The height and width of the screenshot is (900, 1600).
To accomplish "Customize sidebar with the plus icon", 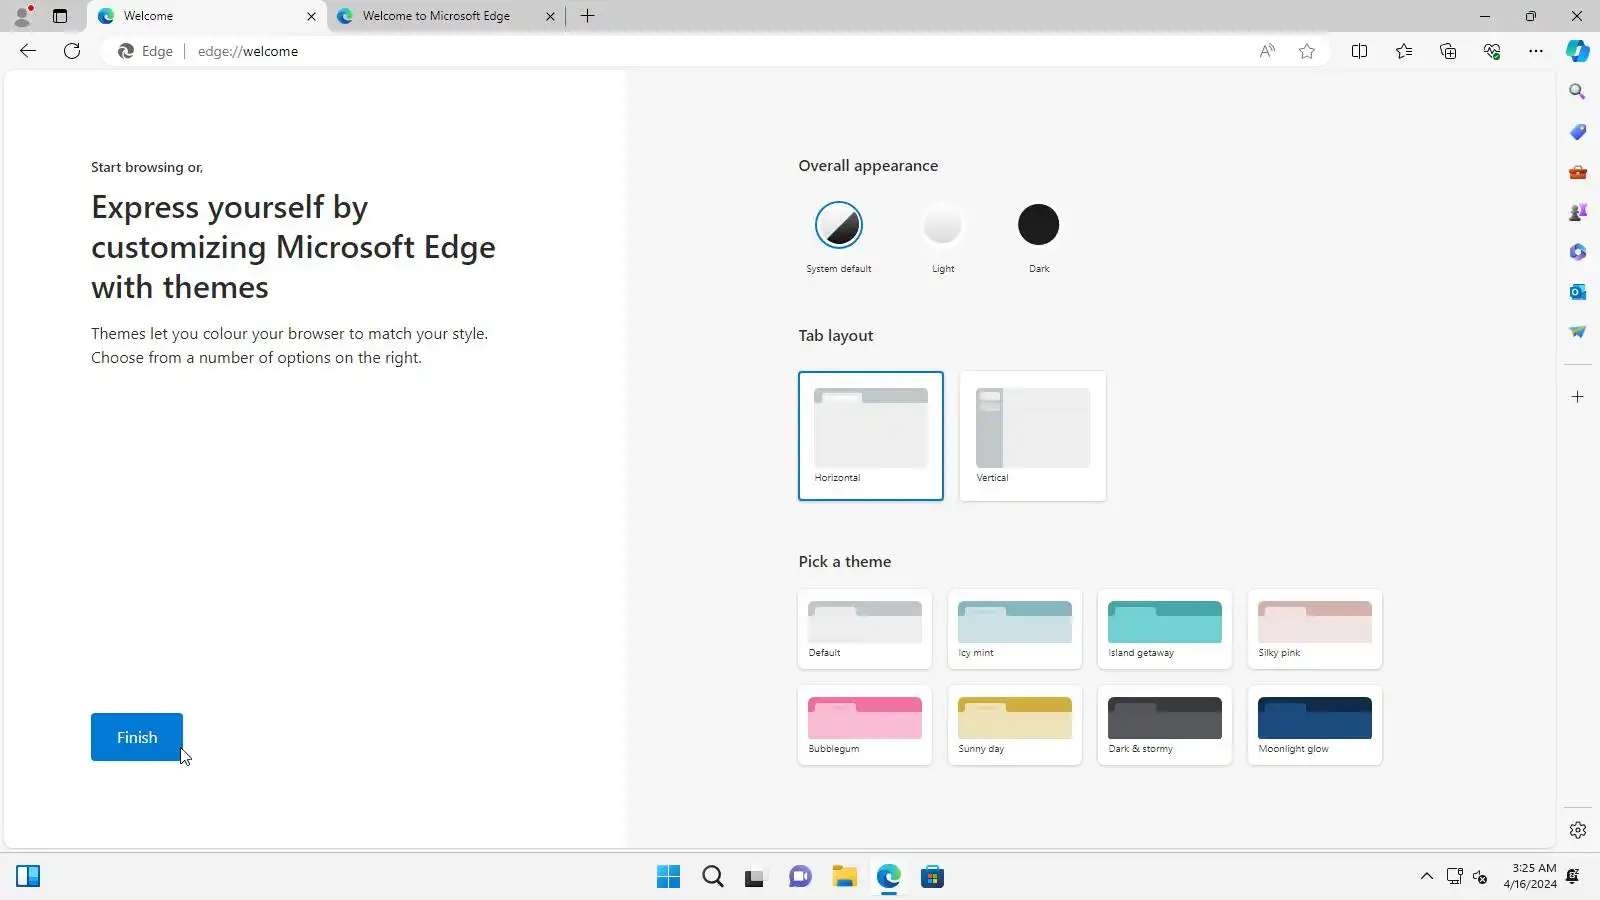I will coord(1578,397).
